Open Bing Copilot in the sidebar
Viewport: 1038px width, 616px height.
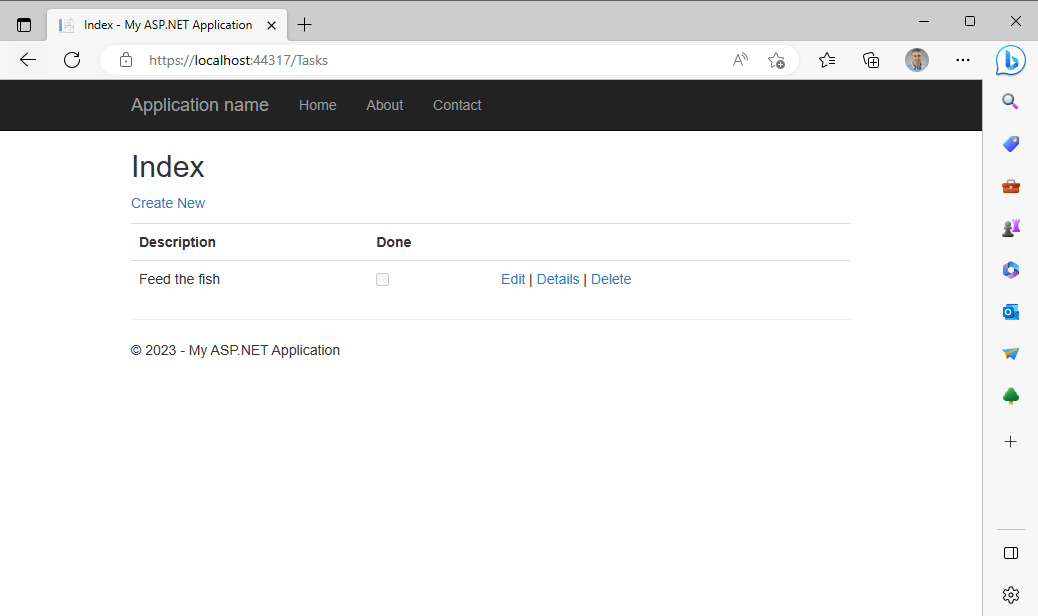[1010, 60]
